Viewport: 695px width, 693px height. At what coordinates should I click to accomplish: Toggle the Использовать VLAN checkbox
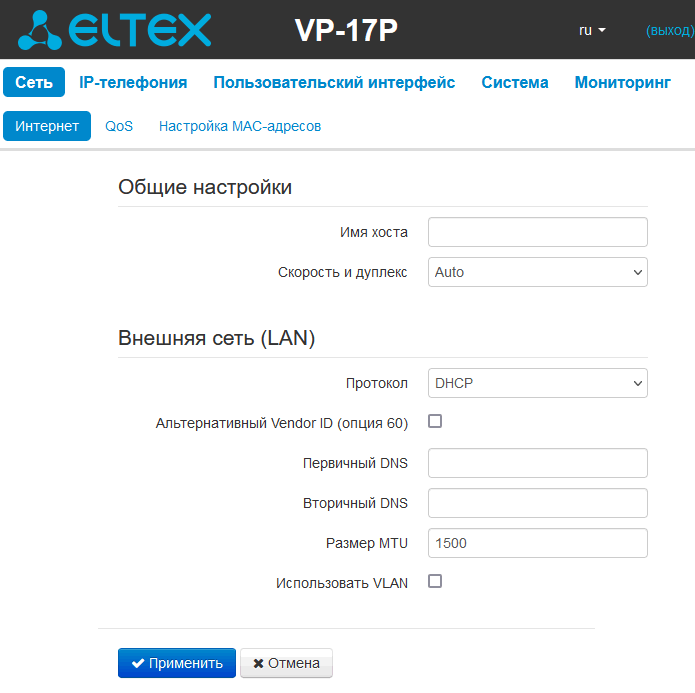(x=435, y=581)
